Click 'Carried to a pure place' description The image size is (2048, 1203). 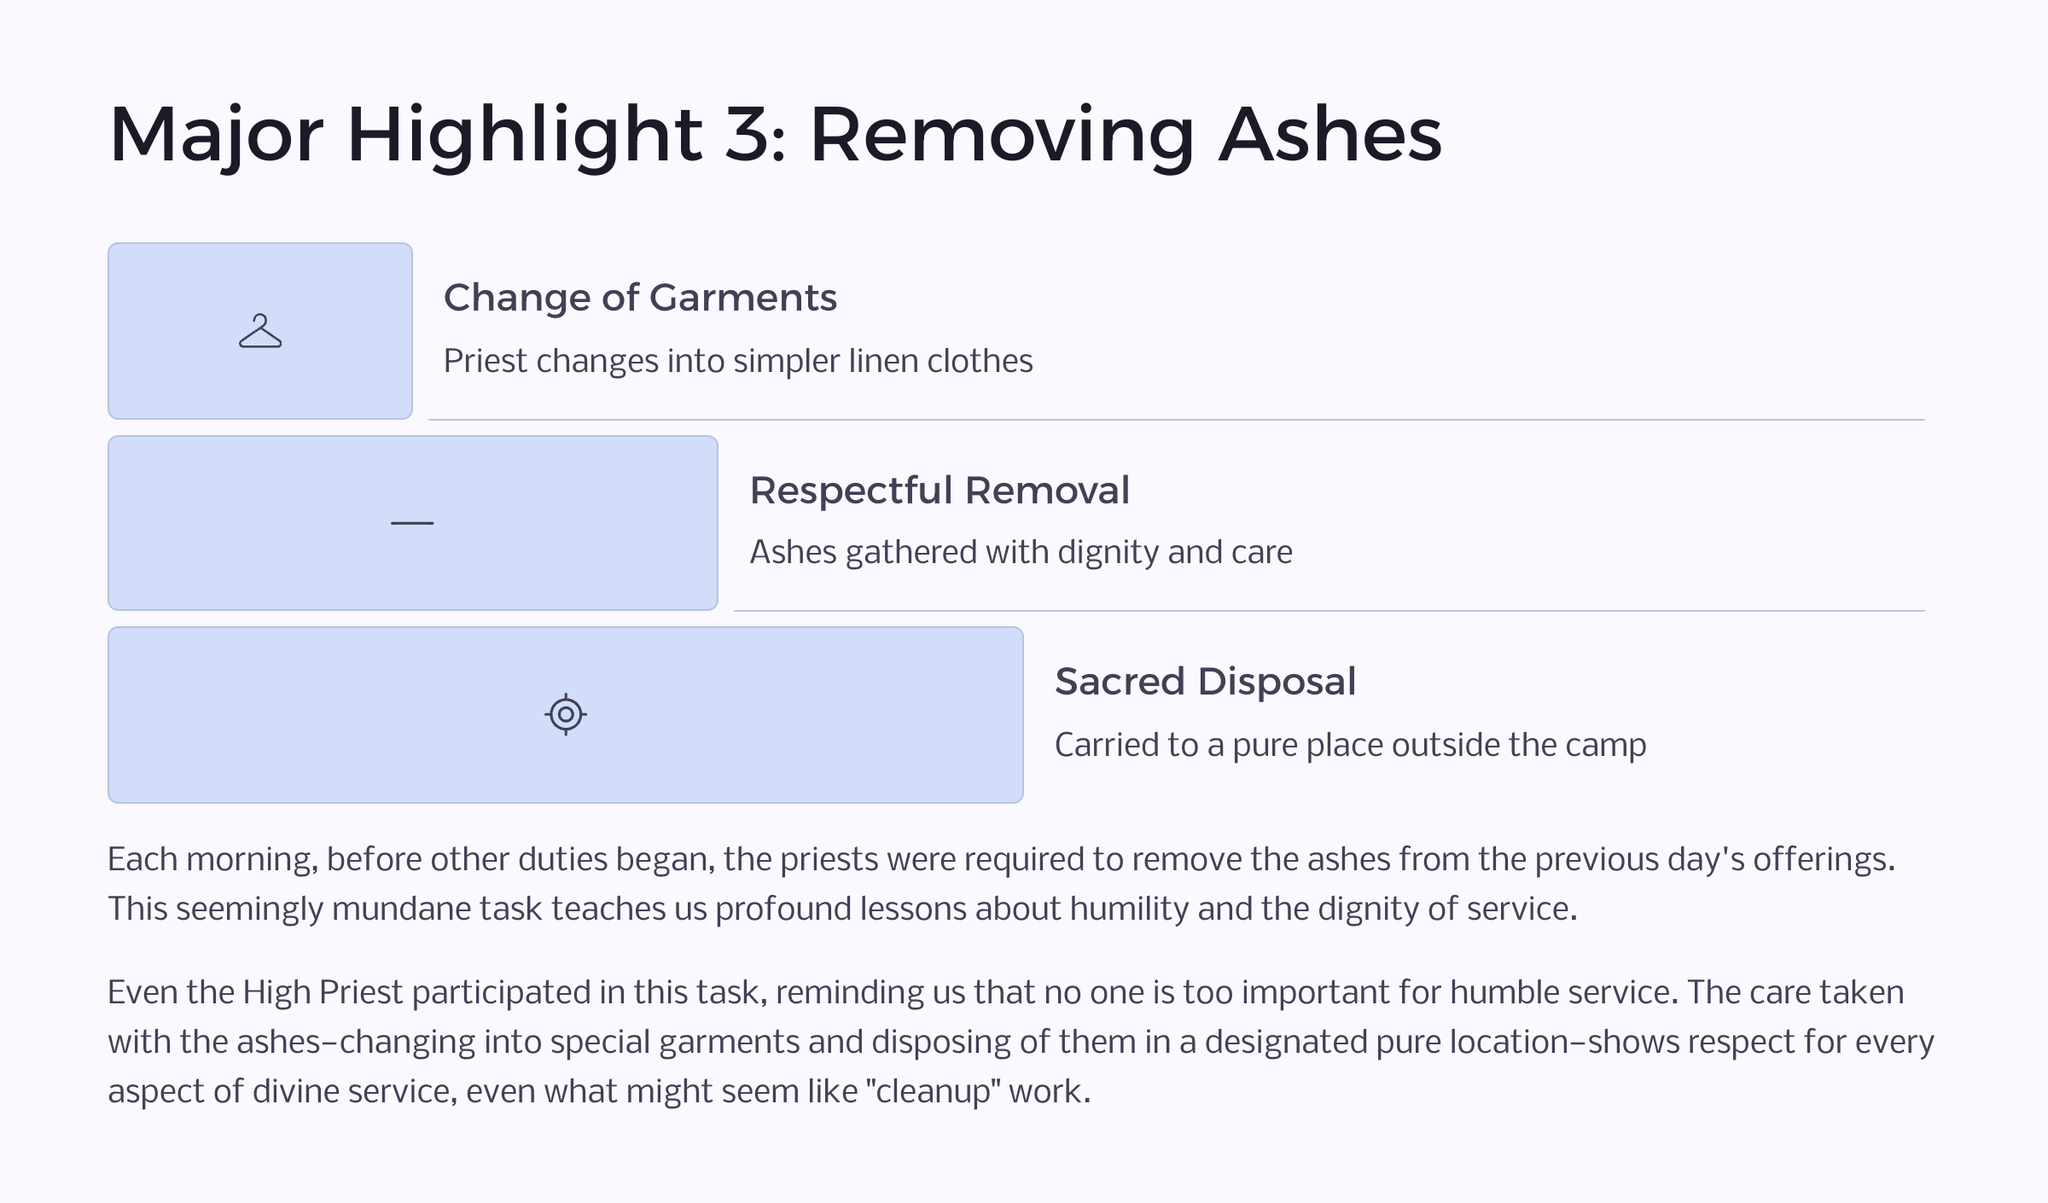(1350, 745)
